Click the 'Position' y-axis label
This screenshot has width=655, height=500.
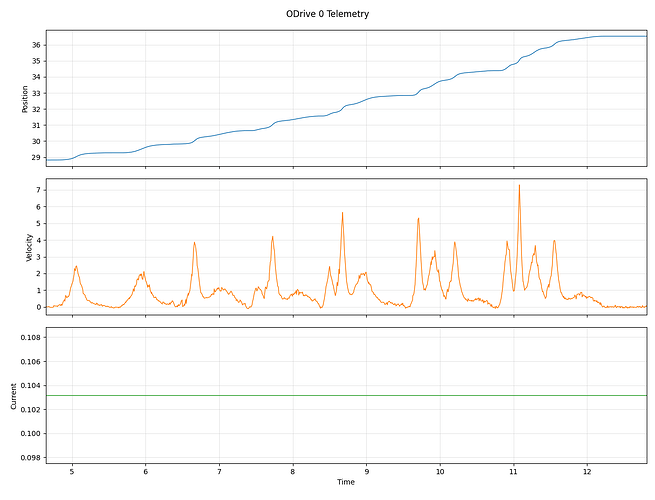click(25, 99)
